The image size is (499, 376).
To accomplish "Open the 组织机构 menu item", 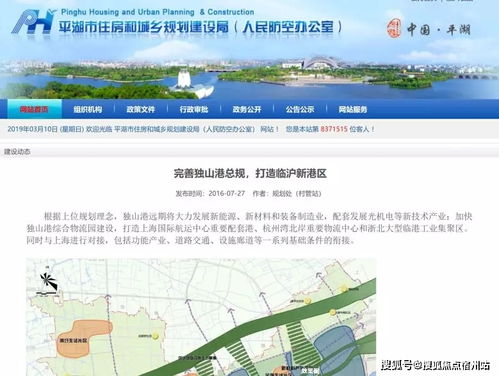I will tap(88, 109).
